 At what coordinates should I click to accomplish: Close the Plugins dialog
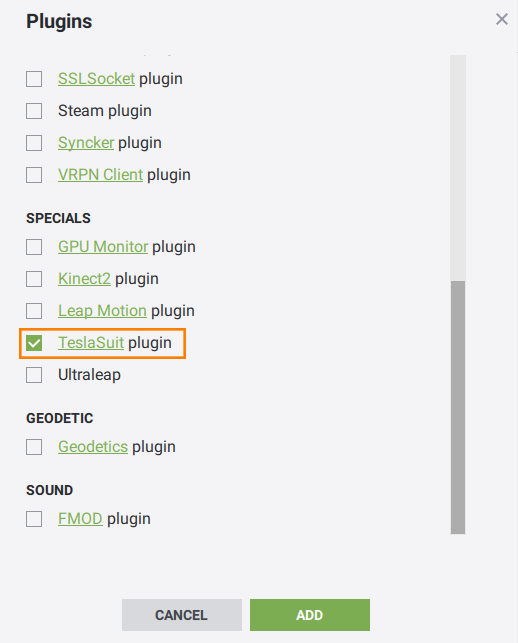coord(502,19)
